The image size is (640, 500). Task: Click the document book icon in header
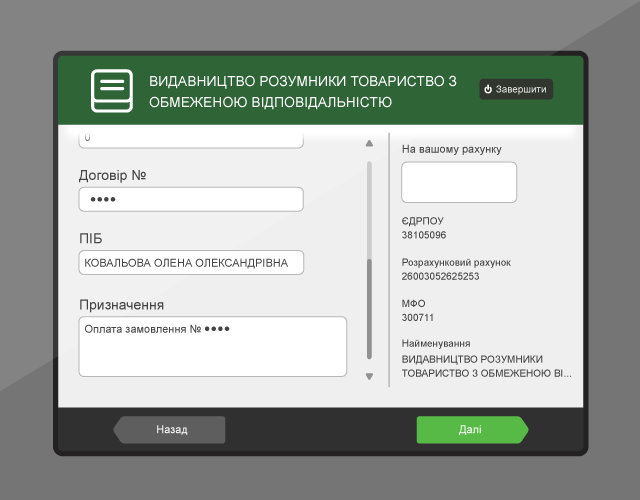tap(112, 91)
